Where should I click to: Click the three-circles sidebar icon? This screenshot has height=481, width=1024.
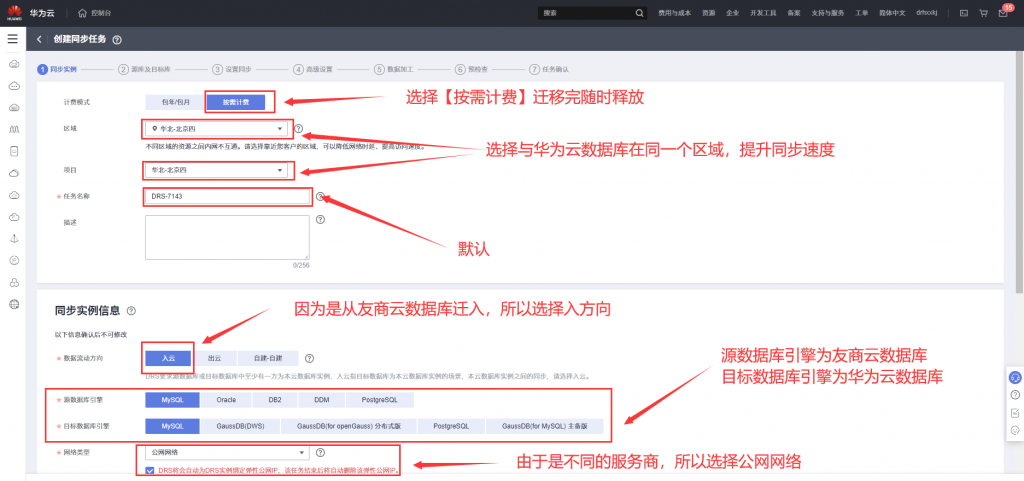click(x=14, y=283)
